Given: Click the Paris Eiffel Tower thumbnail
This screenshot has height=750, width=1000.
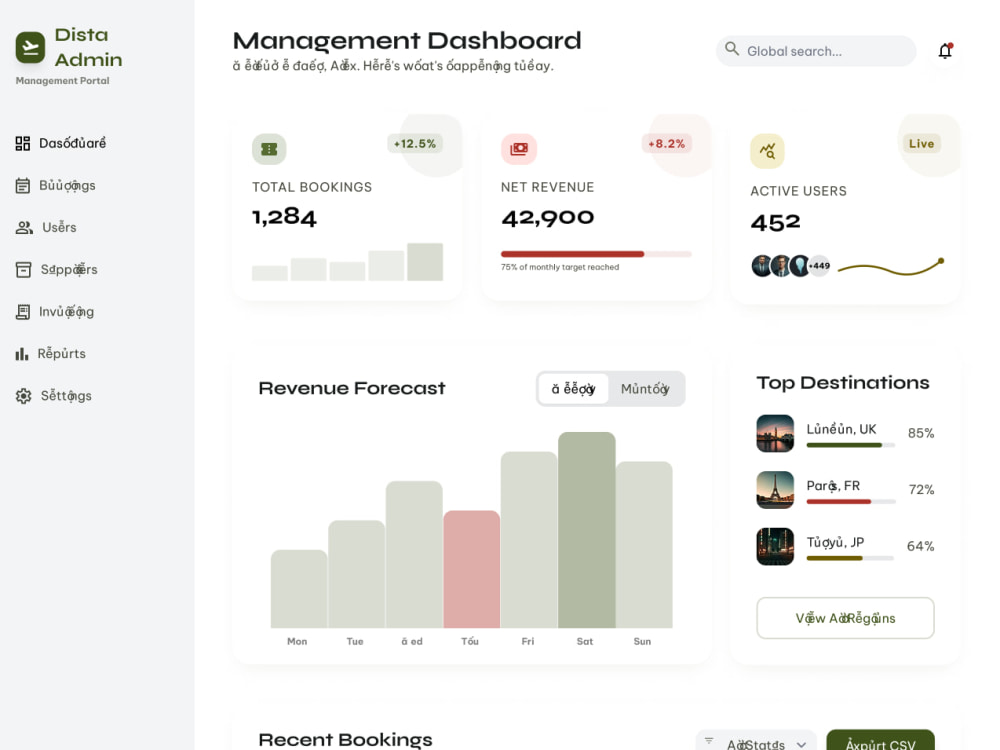Looking at the screenshot, I should click(775, 490).
